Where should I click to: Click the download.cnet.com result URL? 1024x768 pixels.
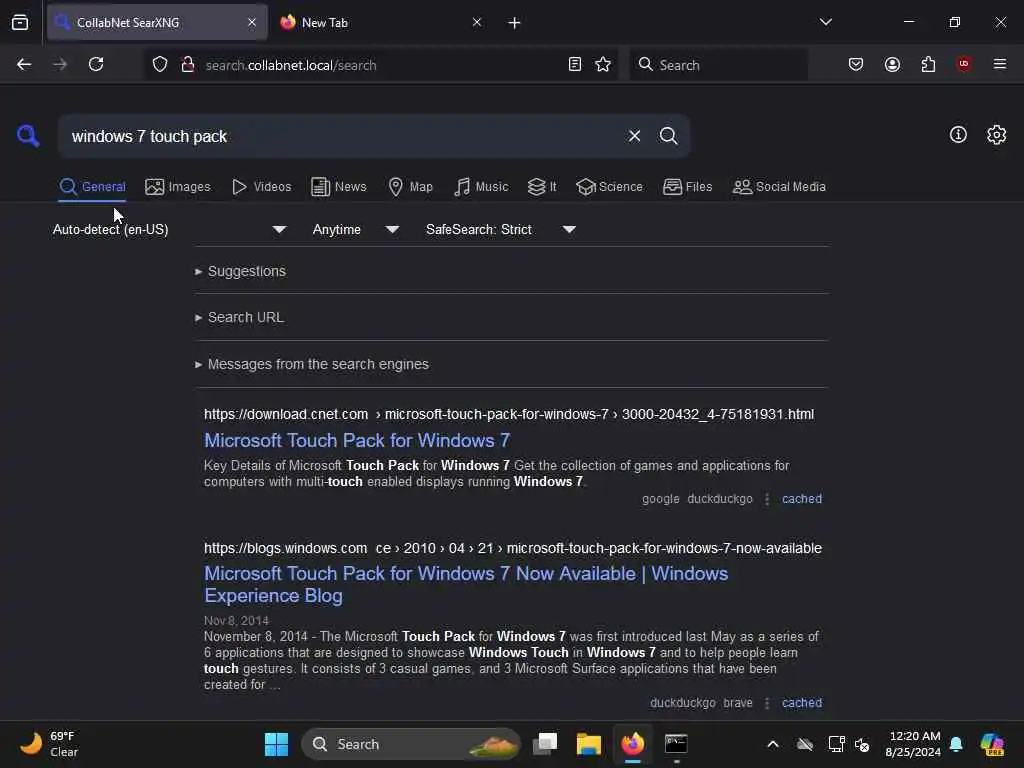[509, 415]
